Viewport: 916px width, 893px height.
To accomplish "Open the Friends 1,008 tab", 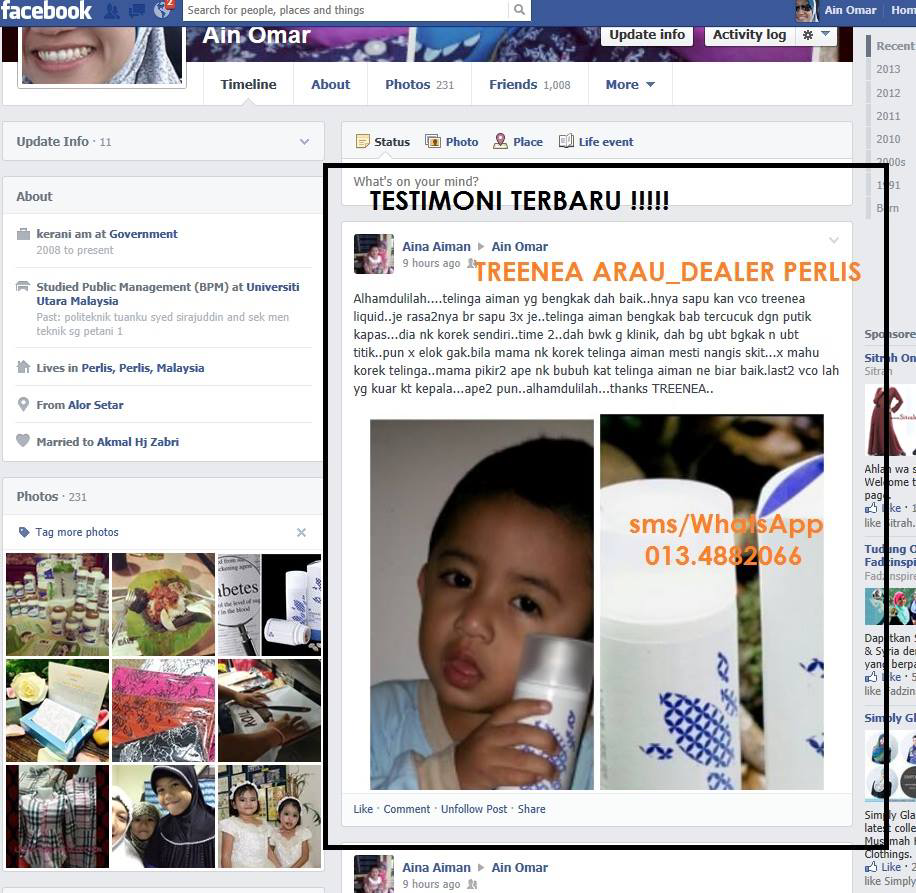I will click(530, 85).
